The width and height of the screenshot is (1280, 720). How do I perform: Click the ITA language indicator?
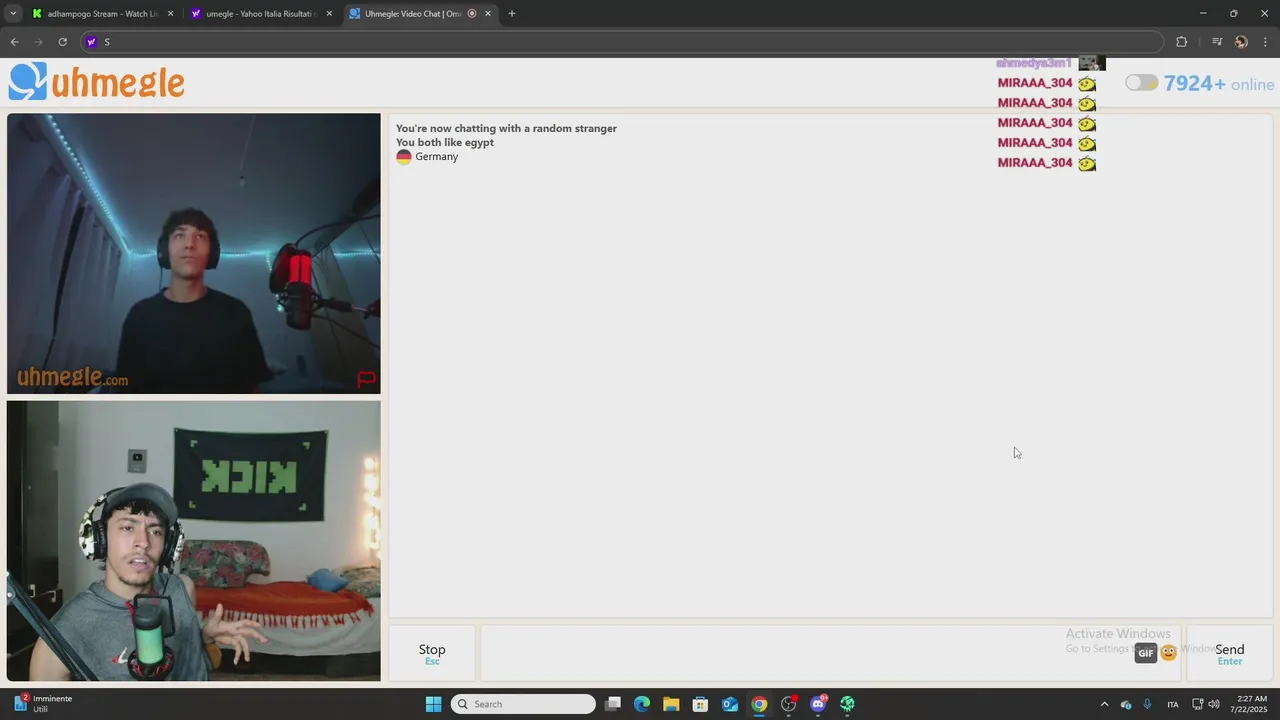coord(1173,704)
